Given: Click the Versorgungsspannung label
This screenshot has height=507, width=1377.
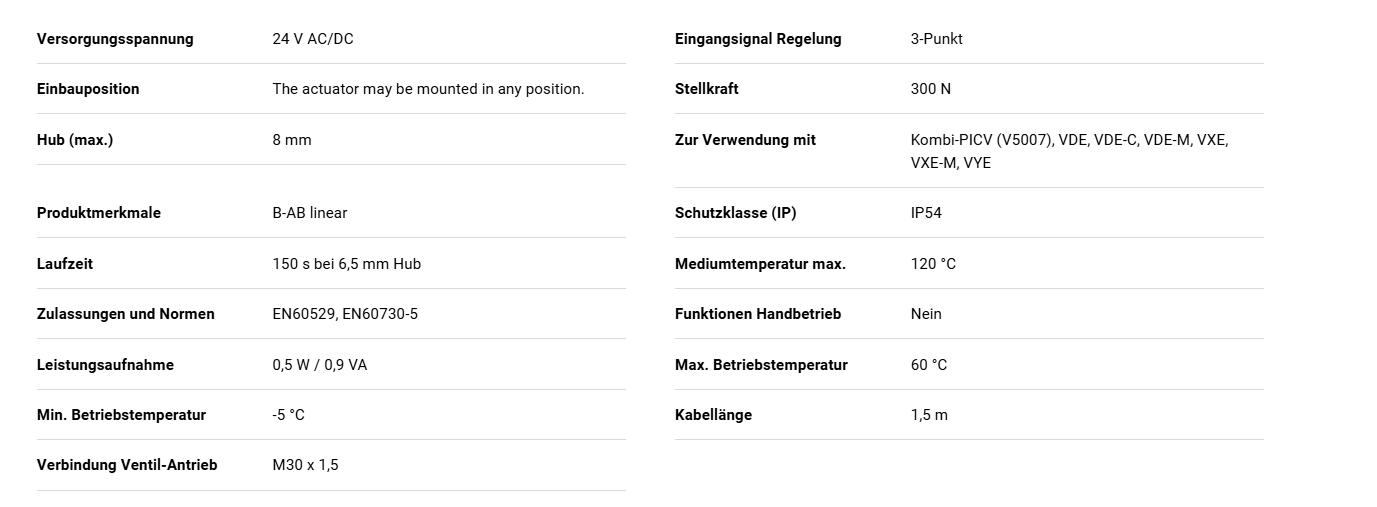Looking at the screenshot, I should click(x=115, y=39).
